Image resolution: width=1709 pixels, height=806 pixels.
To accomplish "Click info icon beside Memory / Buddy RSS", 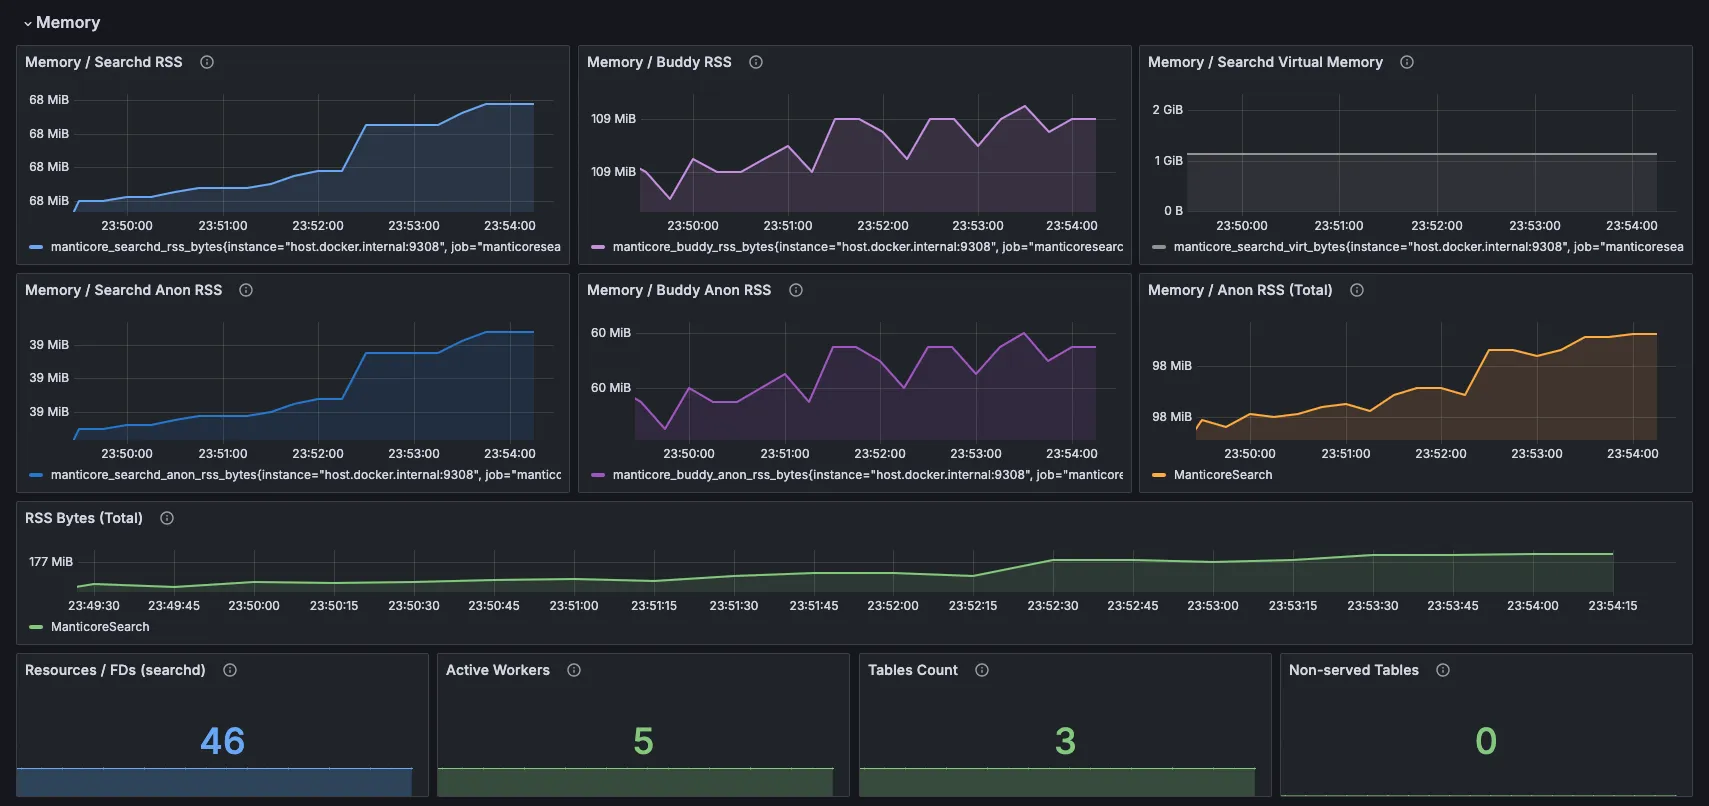I will [x=756, y=62].
